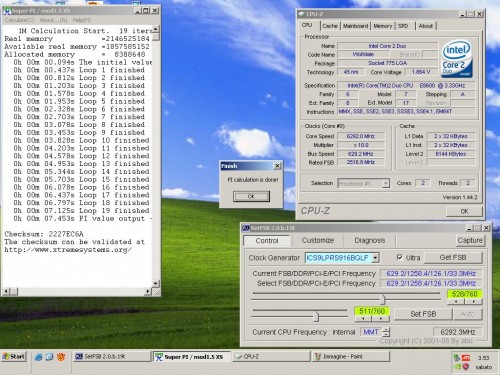Screen dimensions: 500x375
Task: Click the 6292.3MHz CPU frequency field
Action: pos(458,332)
